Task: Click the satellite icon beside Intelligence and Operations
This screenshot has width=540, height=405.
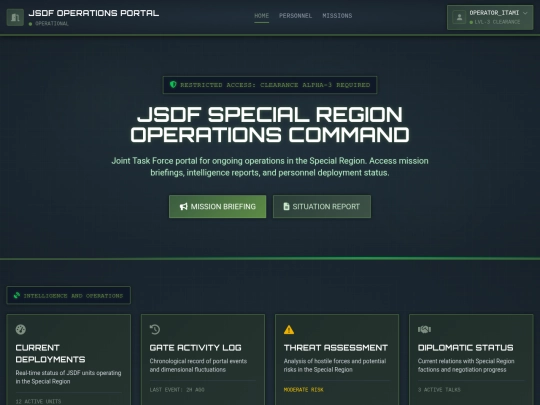Action: click(x=17, y=295)
